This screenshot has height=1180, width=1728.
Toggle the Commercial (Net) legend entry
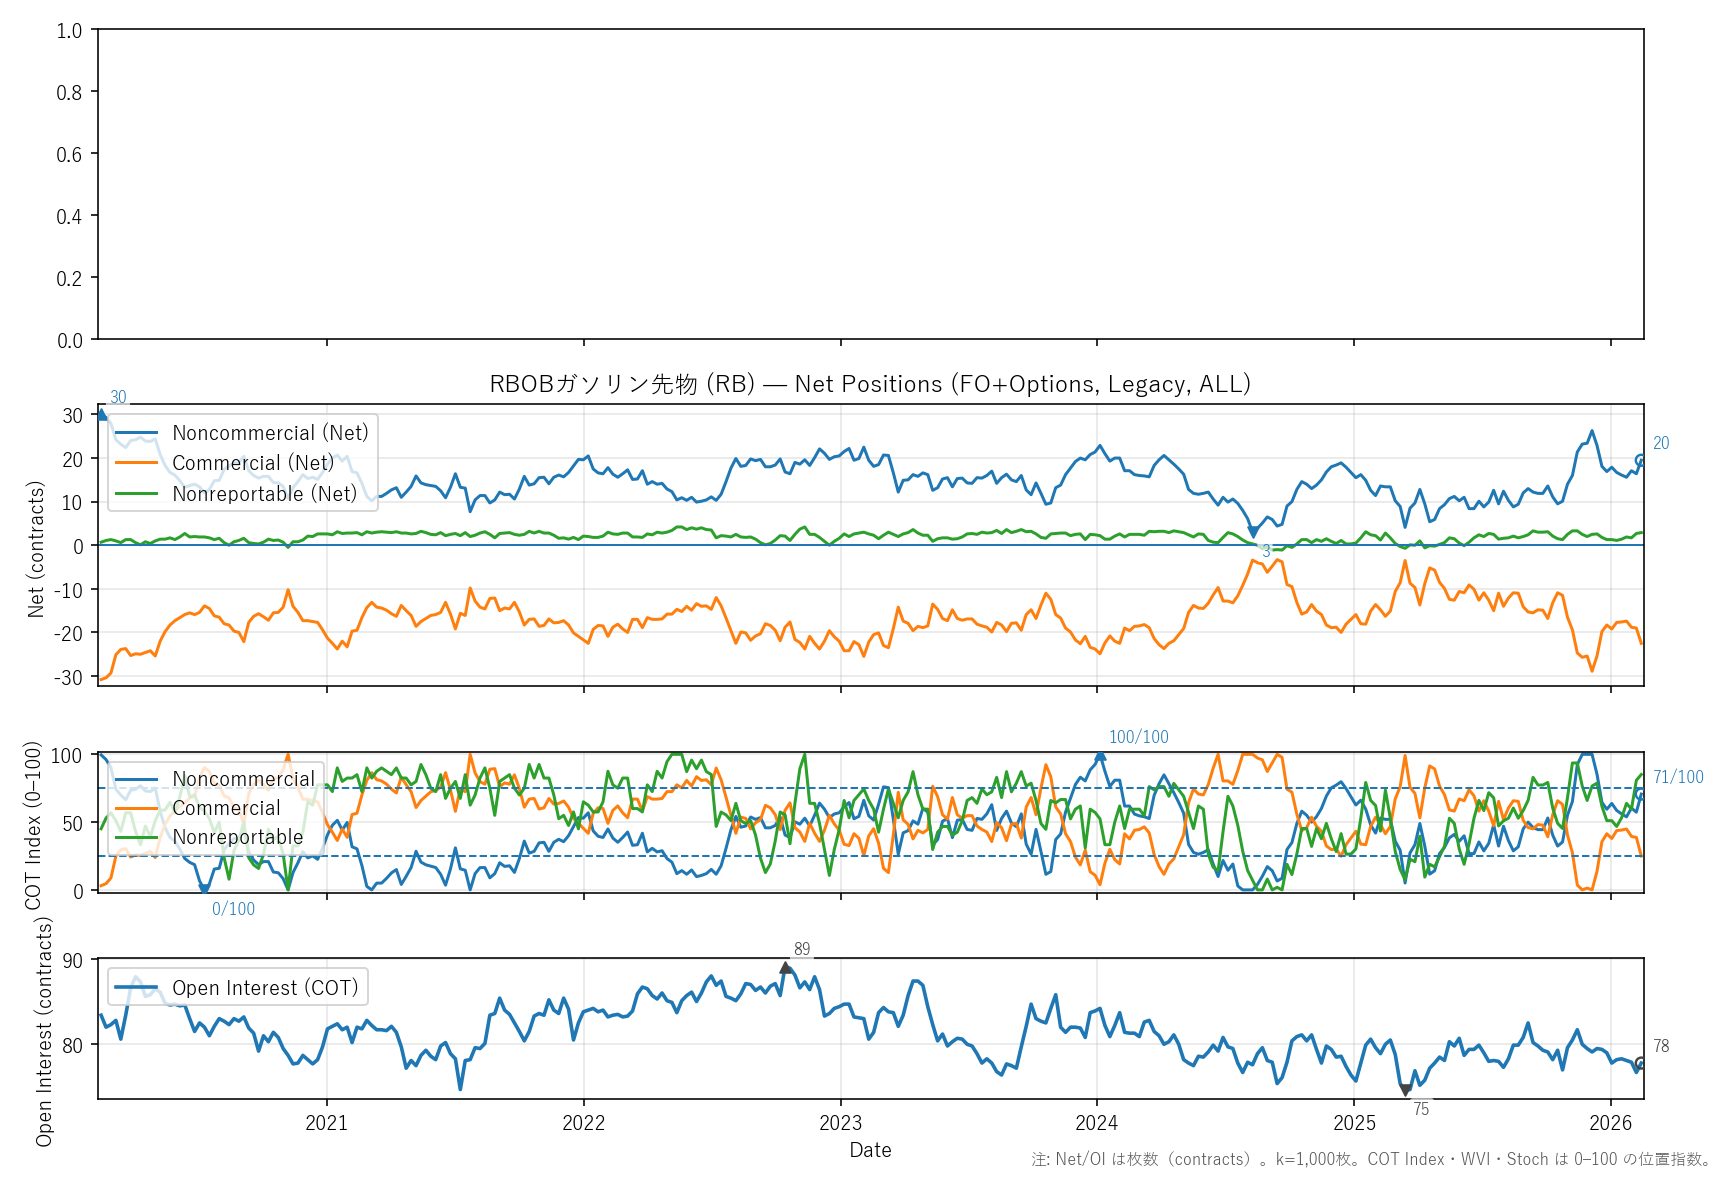253,463
